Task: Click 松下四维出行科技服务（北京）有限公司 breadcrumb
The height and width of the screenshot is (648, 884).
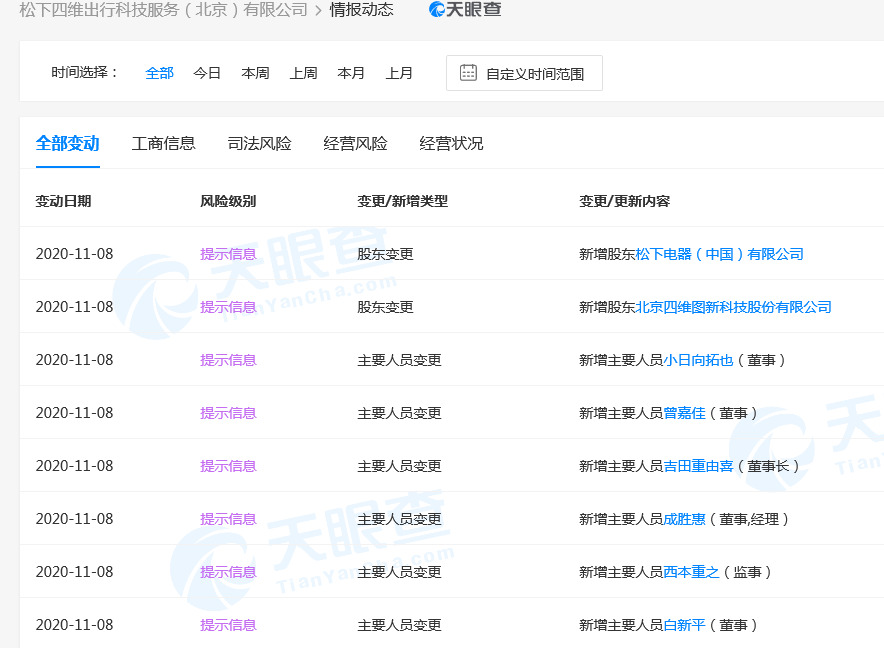Action: (x=163, y=10)
